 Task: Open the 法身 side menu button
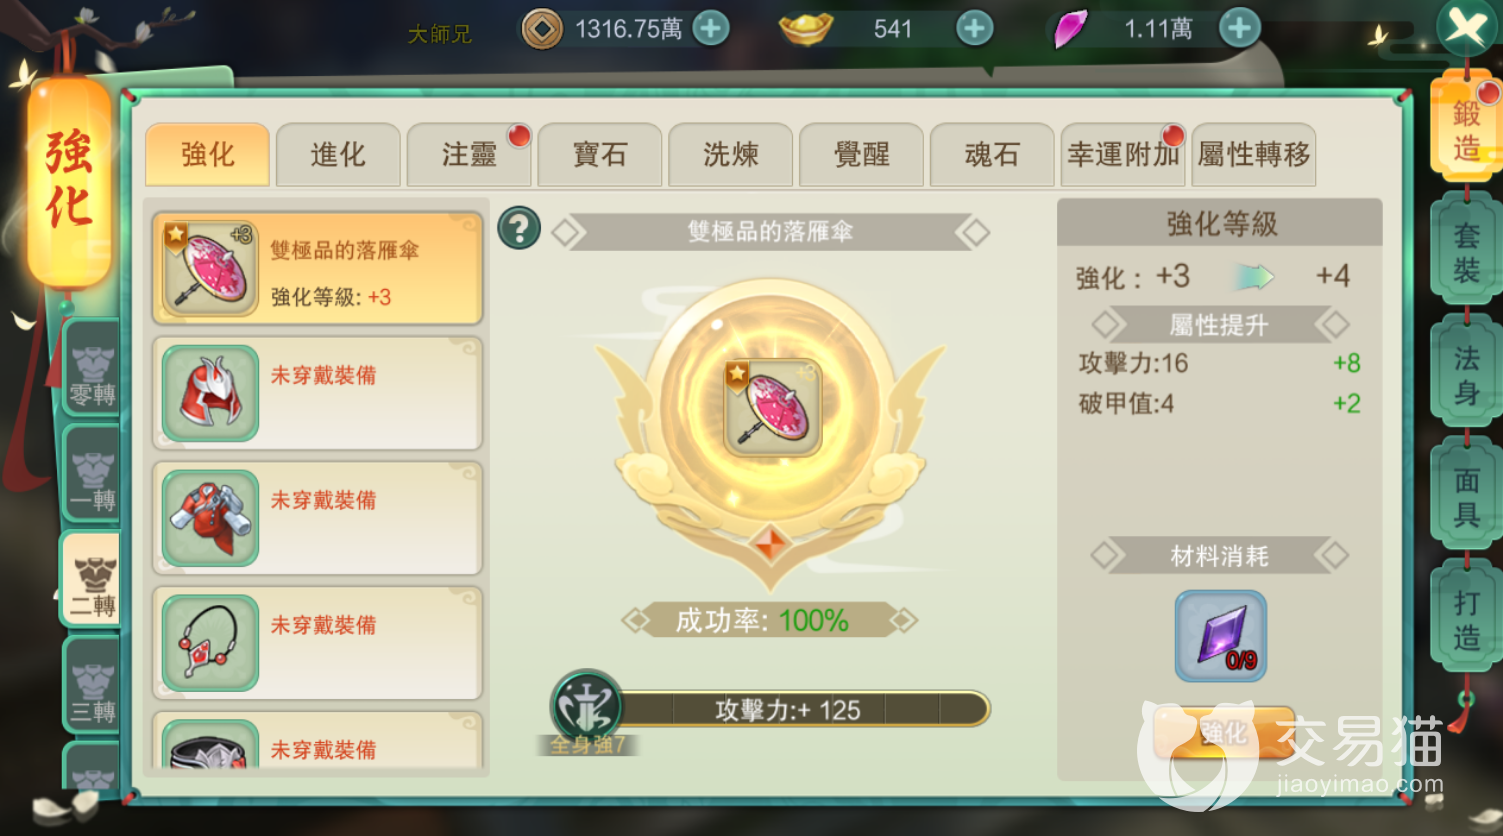tap(1466, 375)
